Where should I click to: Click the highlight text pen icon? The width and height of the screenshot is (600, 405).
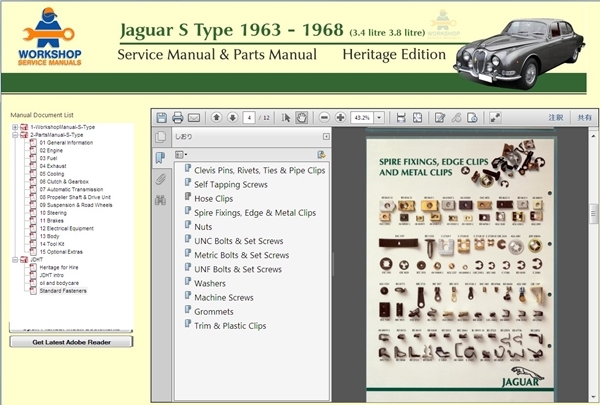click(x=456, y=118)
